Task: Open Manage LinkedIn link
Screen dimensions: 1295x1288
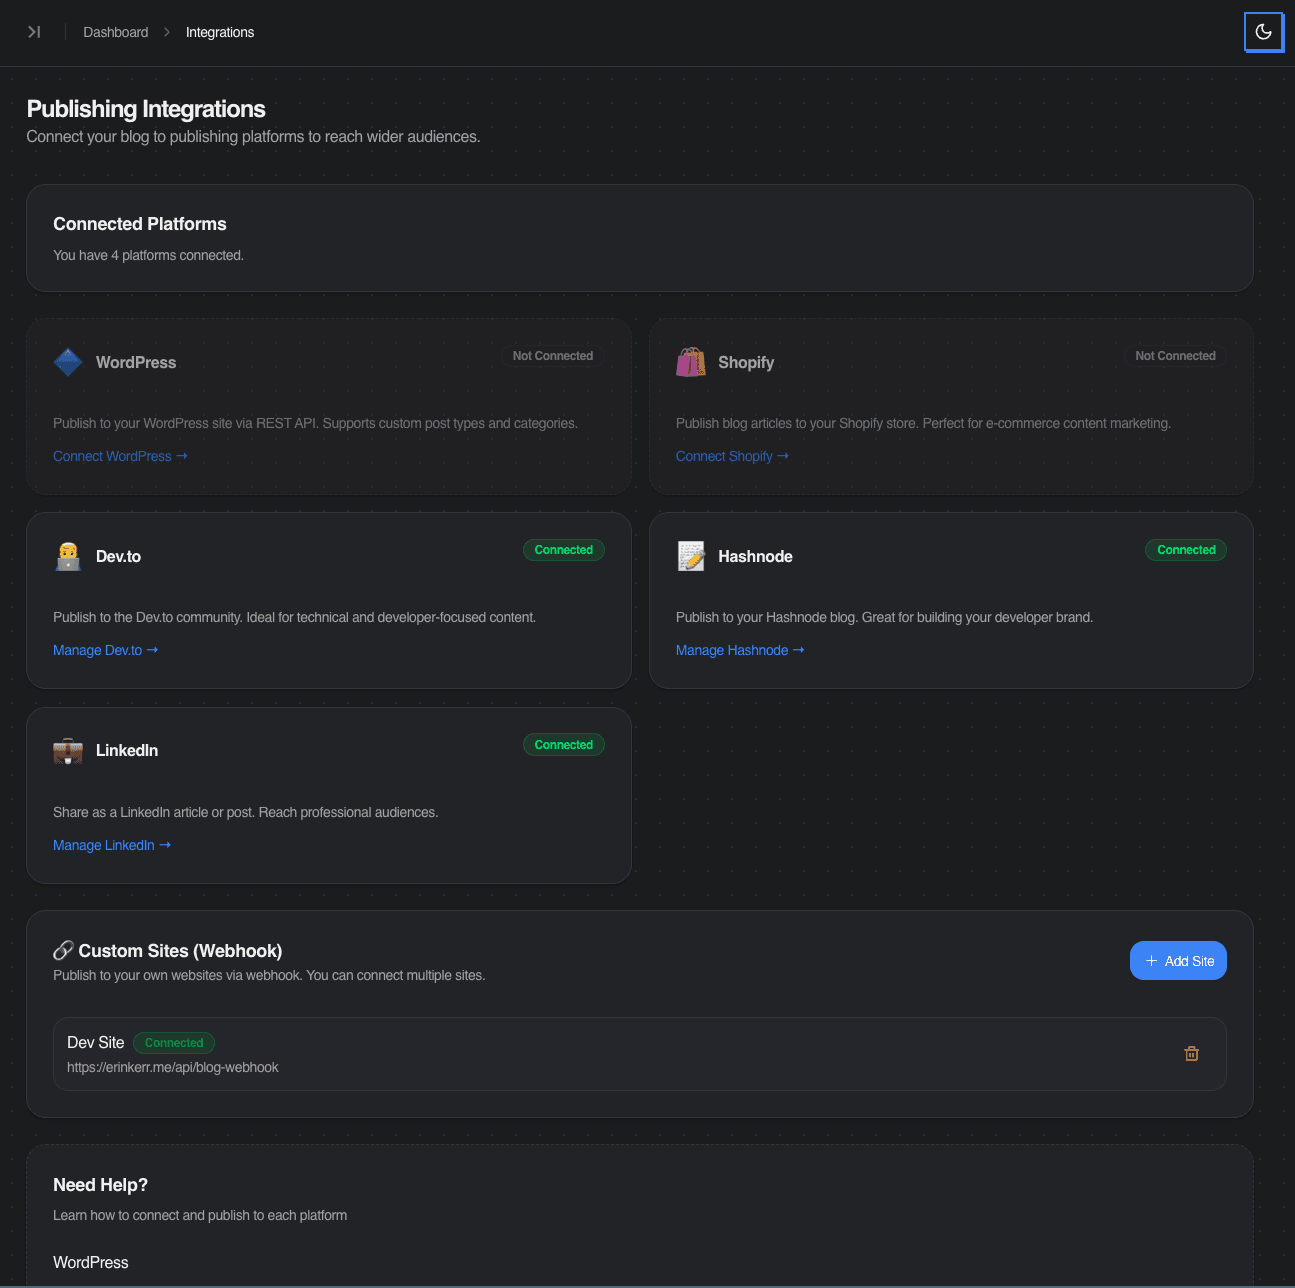Action: (112, 845)
